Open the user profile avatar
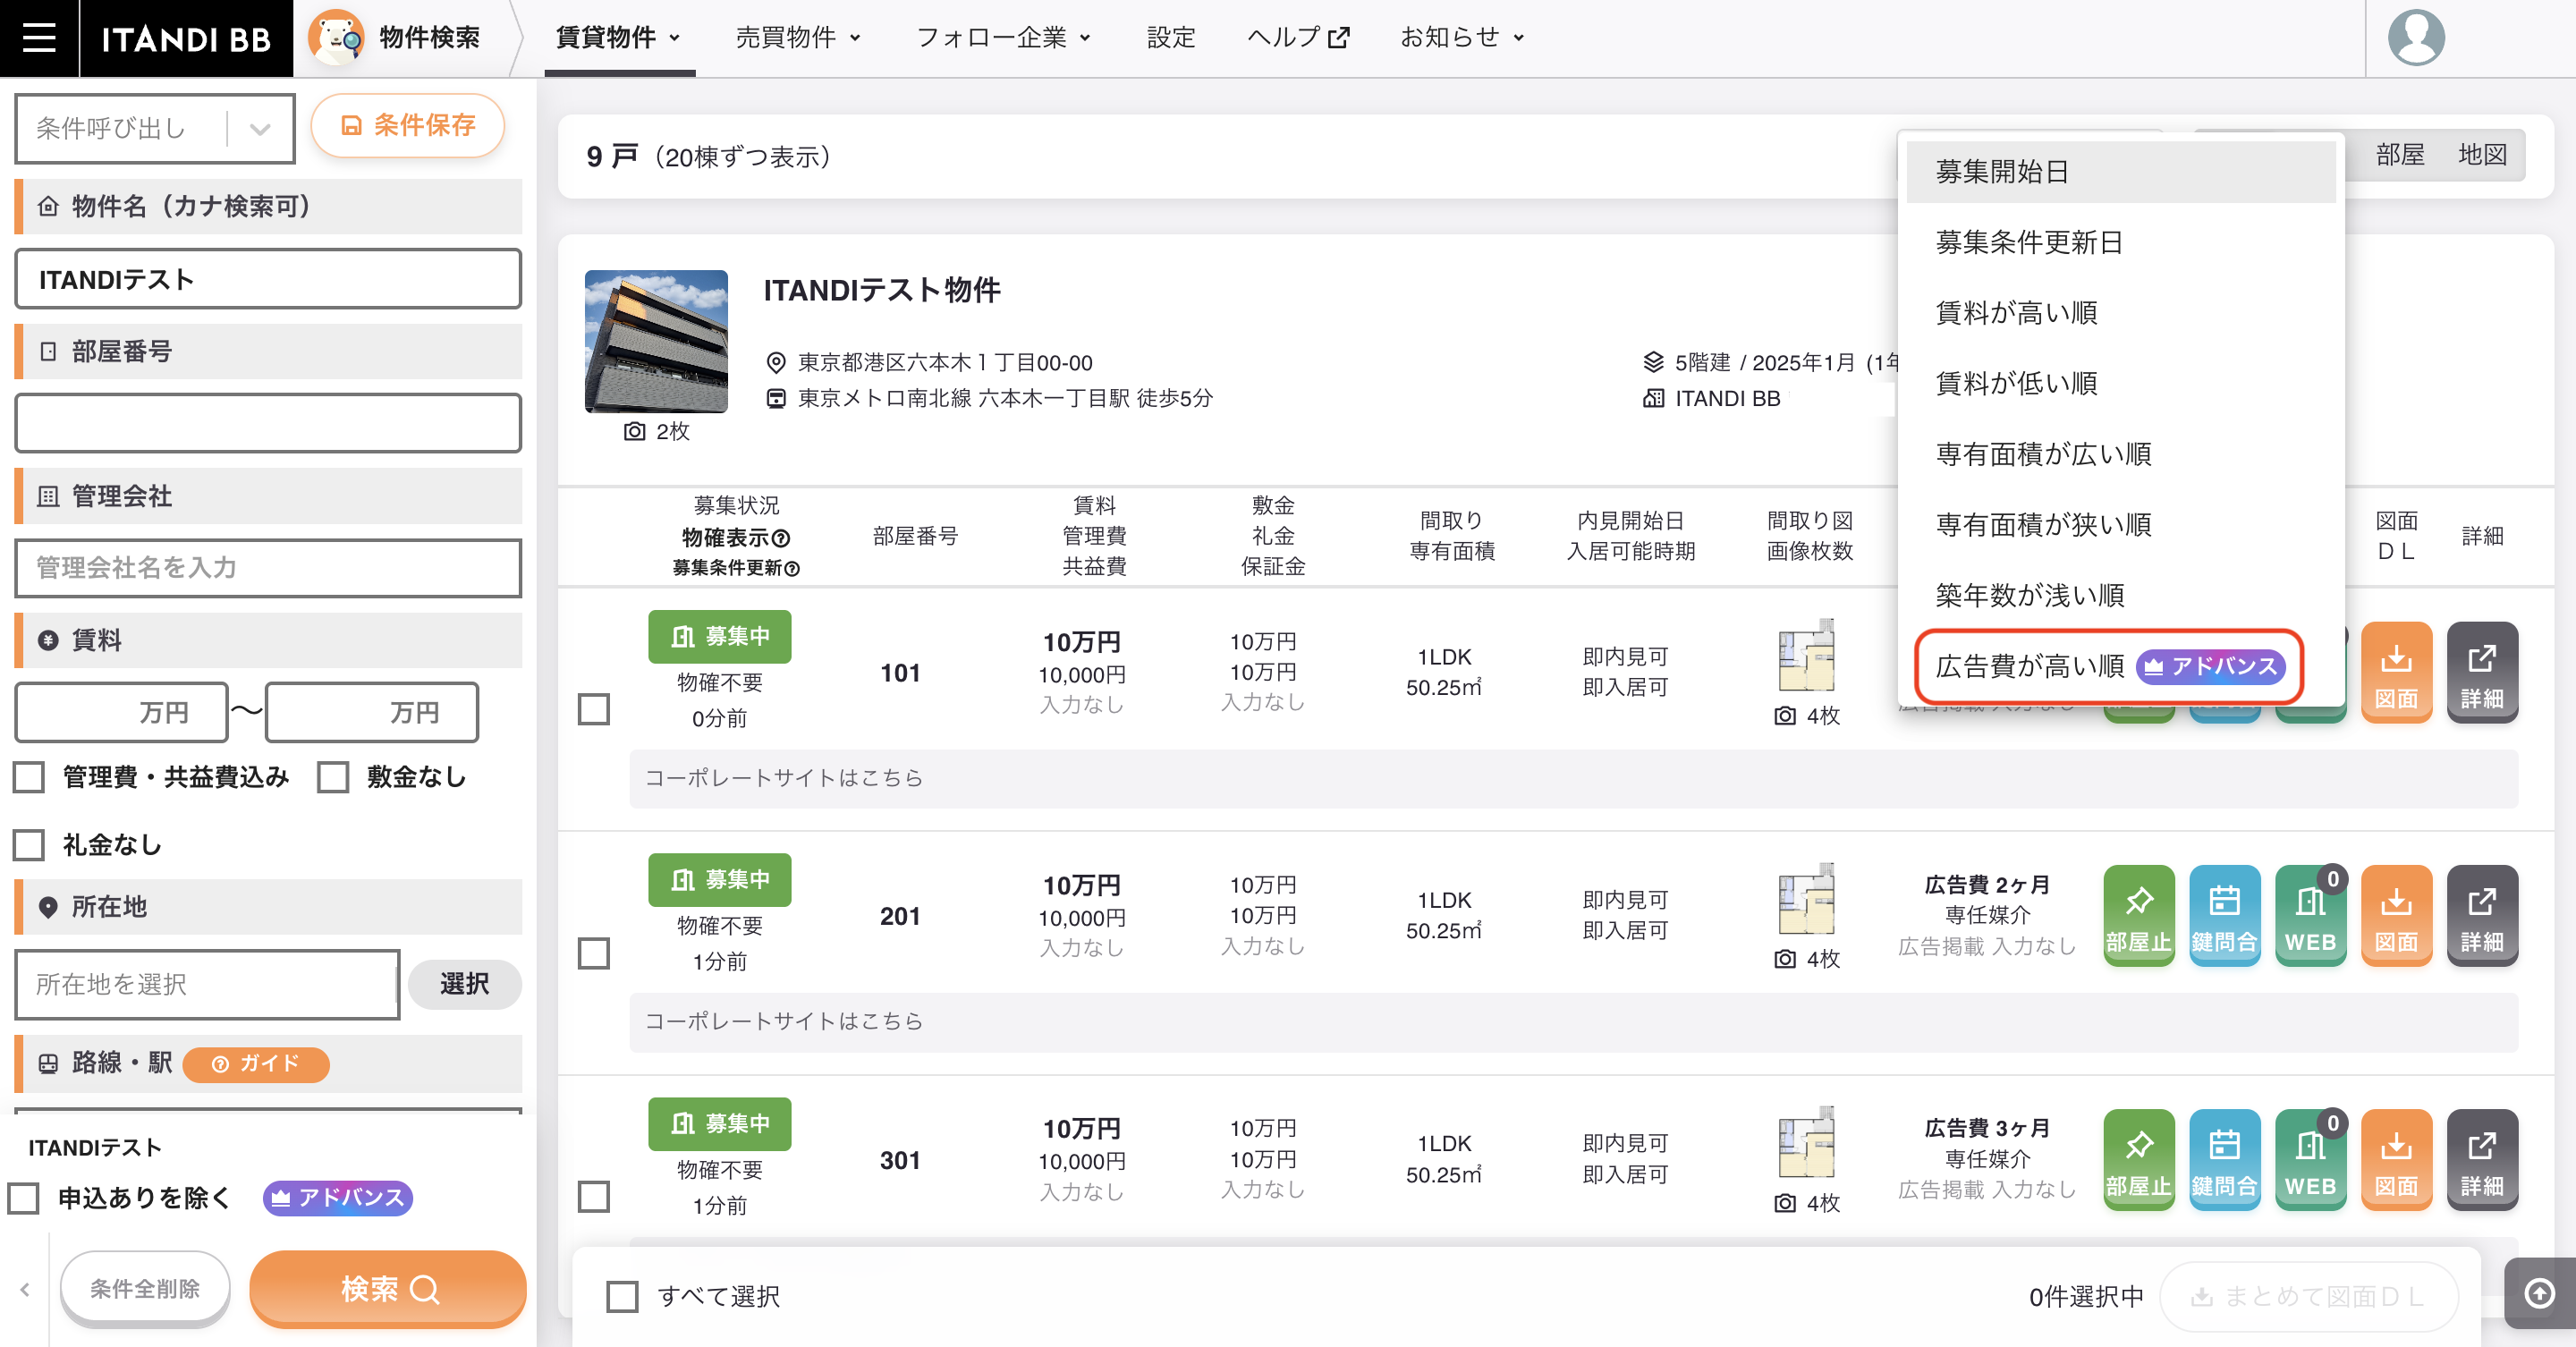 pos(2416,38)
